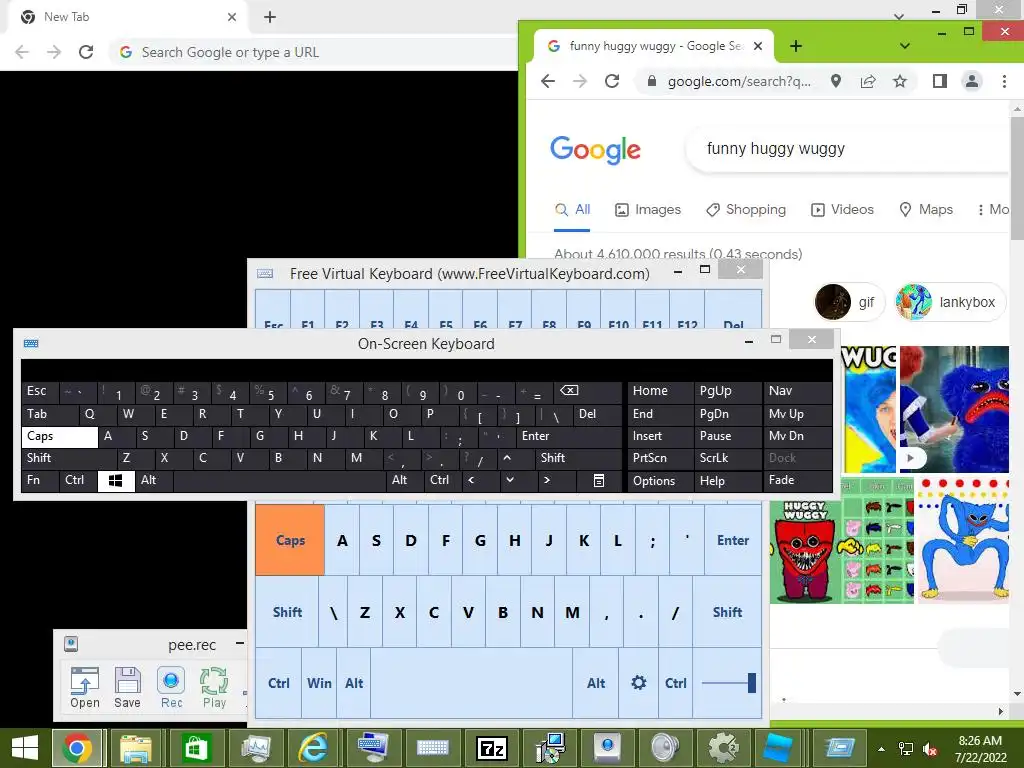The width and height of the screenshot is (1024, 768).
Task: Toggle left Ctrl on the On-Screen Keyboard
Action: (78, 480)
